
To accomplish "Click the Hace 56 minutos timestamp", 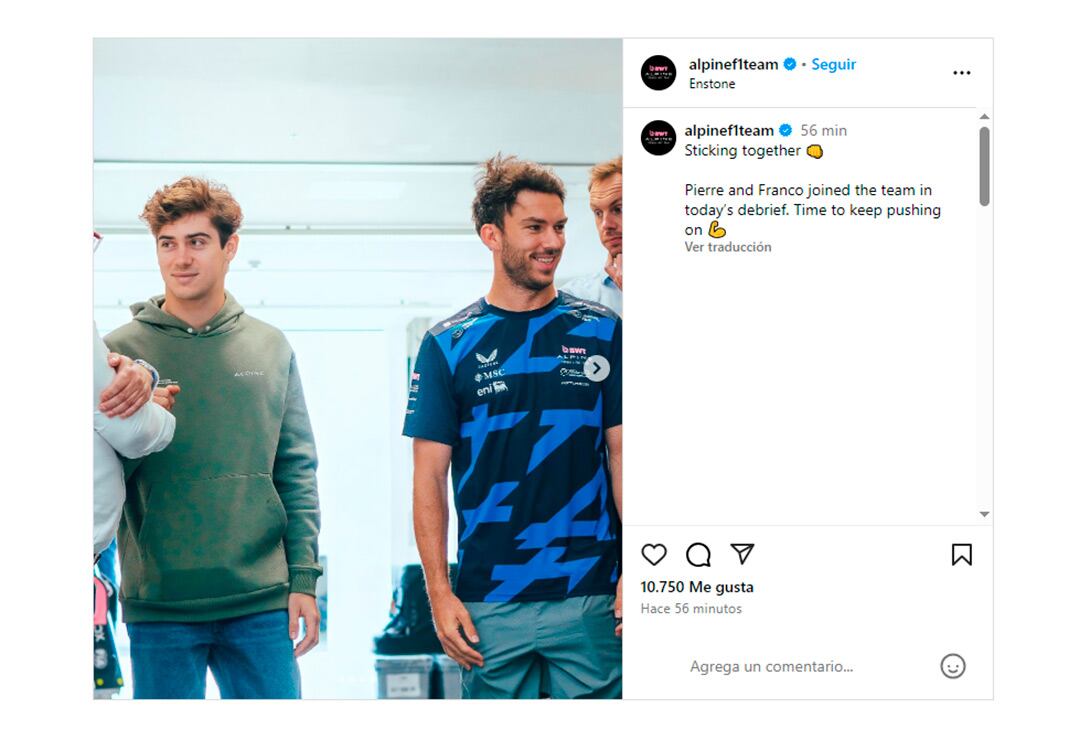I will point(691,608).
